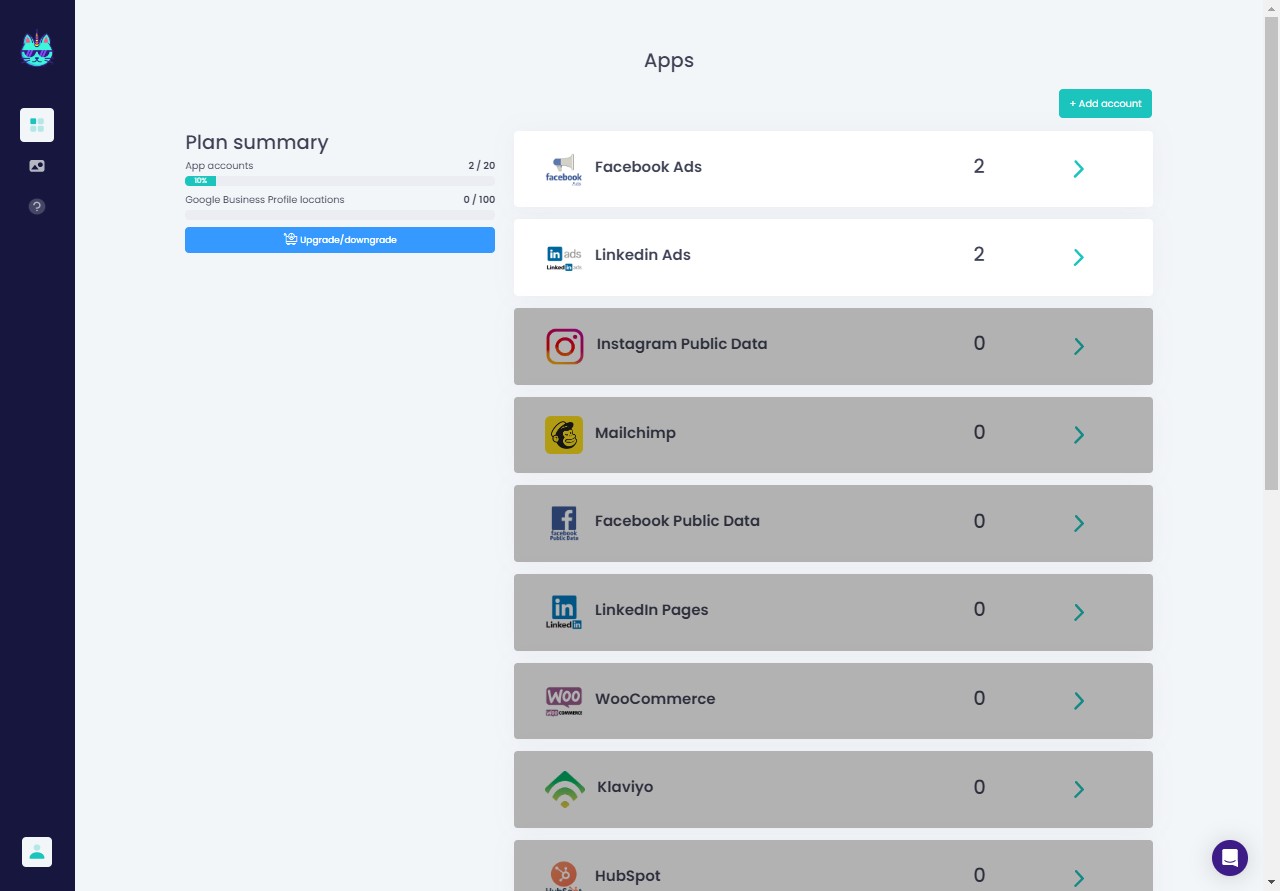
Task: Click the Facebook Ads megaphone logo
Action: click(x=564, y=169)
